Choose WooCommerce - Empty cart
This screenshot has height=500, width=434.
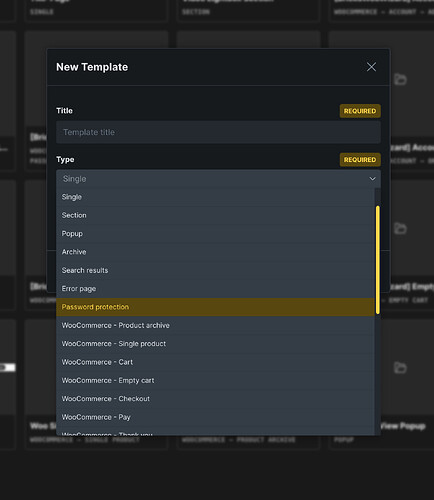pyautogui.click(x=215, y=380)
